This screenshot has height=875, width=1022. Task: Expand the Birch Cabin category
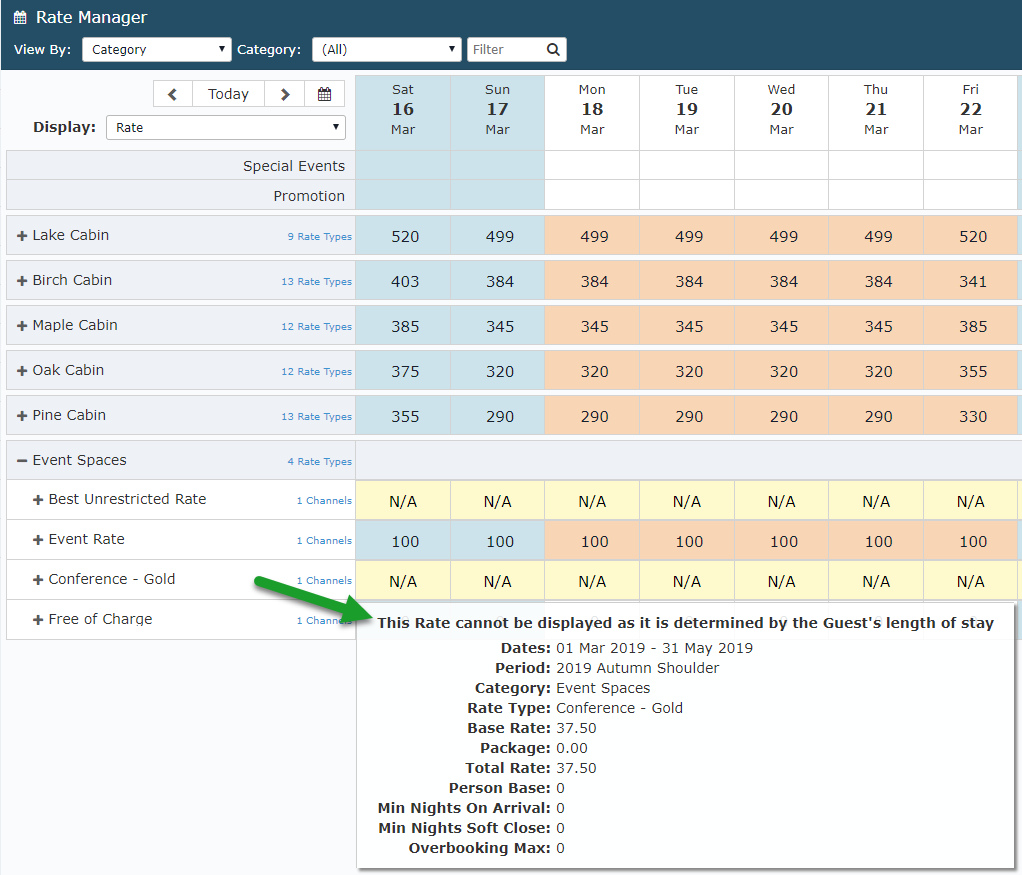point(22,281)
